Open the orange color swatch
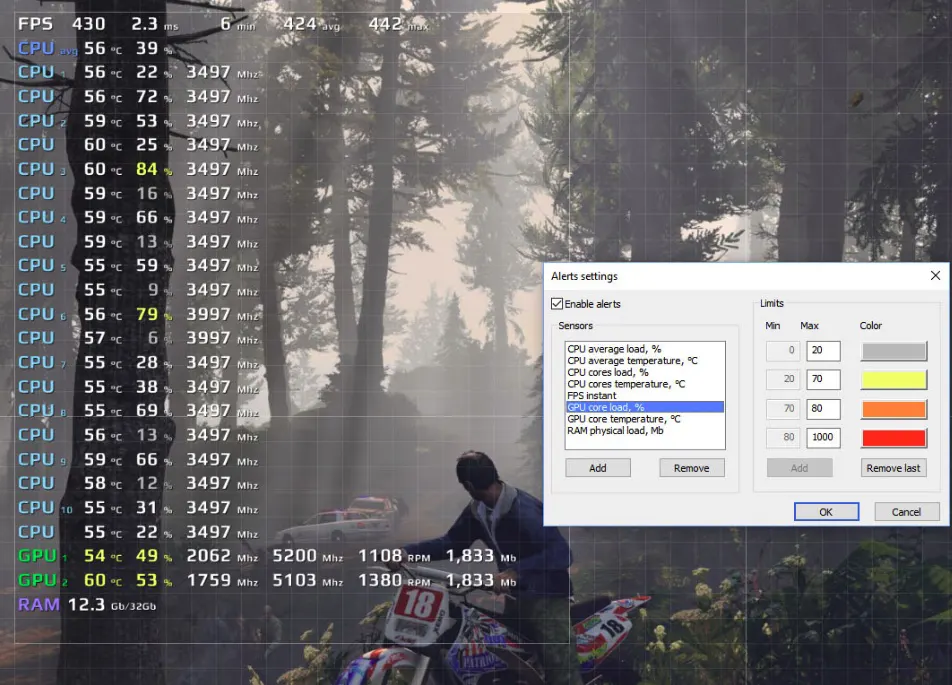952x685 pixels. click(894, 409)
